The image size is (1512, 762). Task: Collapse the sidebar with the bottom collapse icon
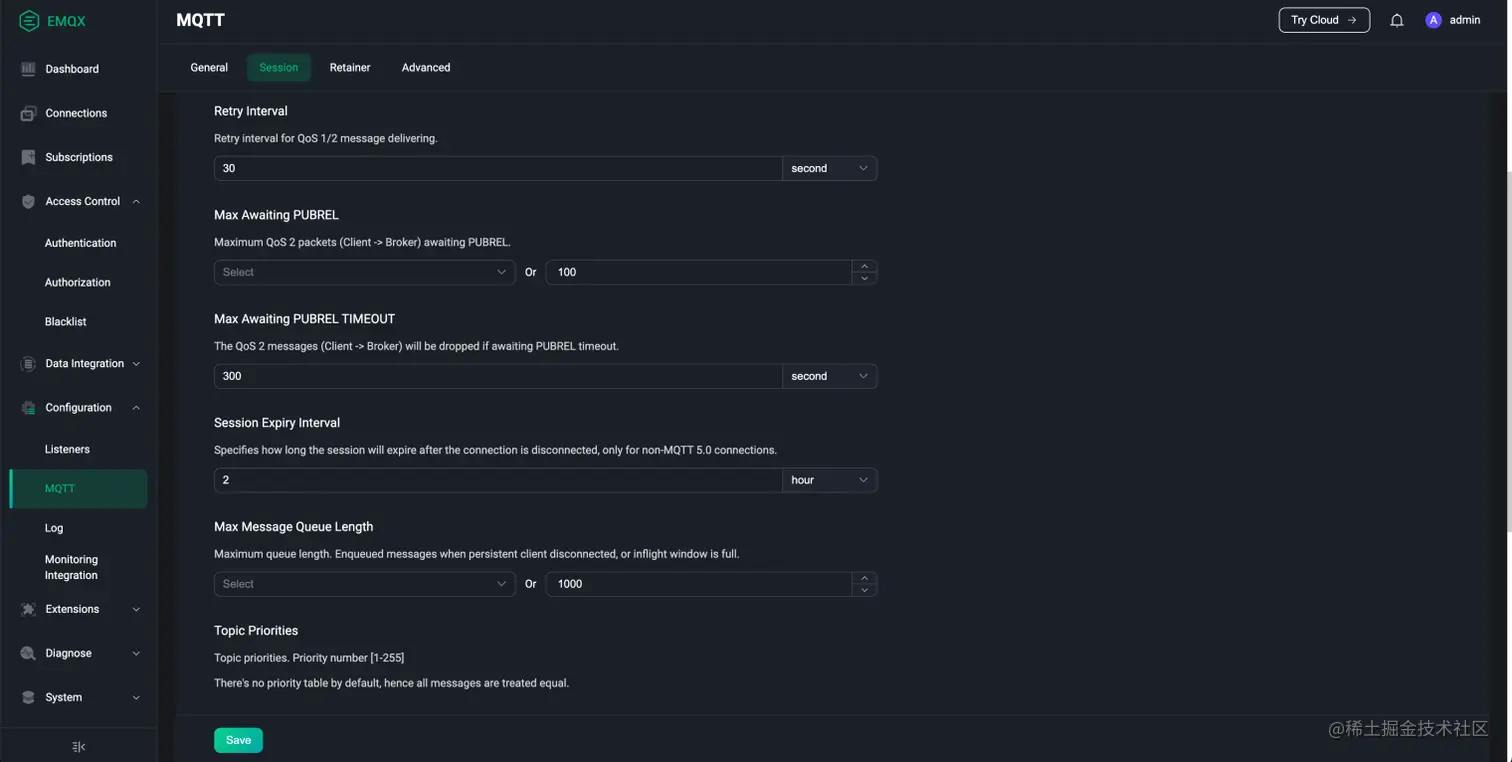pyautogui.click(x=77, y=746)
